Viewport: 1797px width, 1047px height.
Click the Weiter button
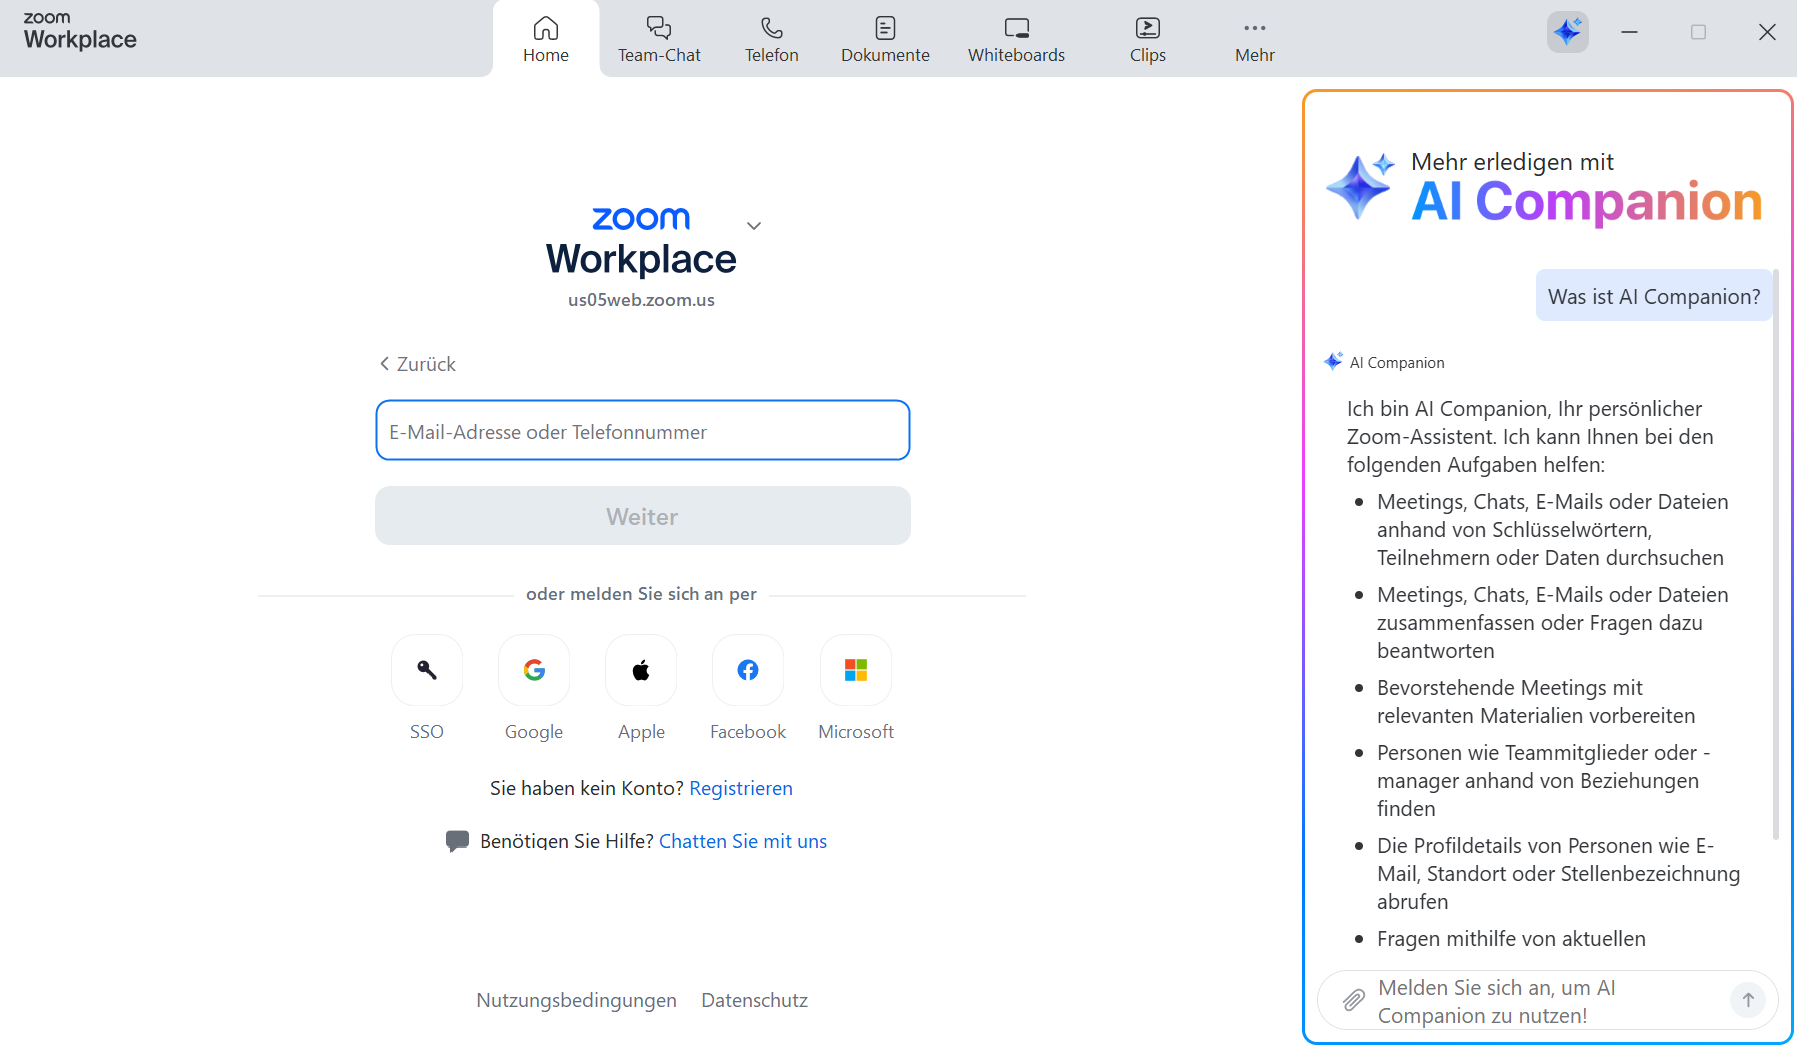[x=643, y=516]
